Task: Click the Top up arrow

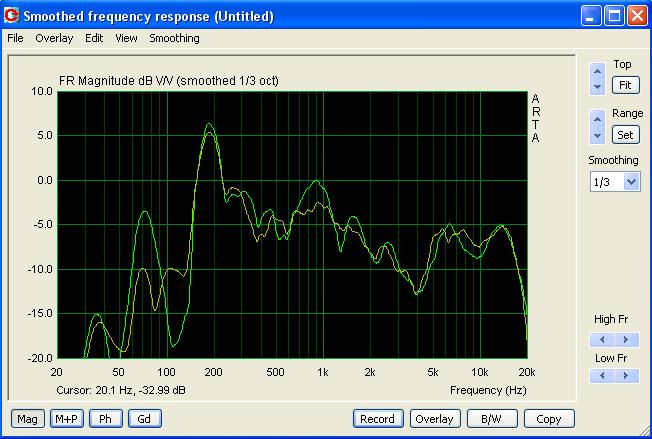Action: point(598,71)
